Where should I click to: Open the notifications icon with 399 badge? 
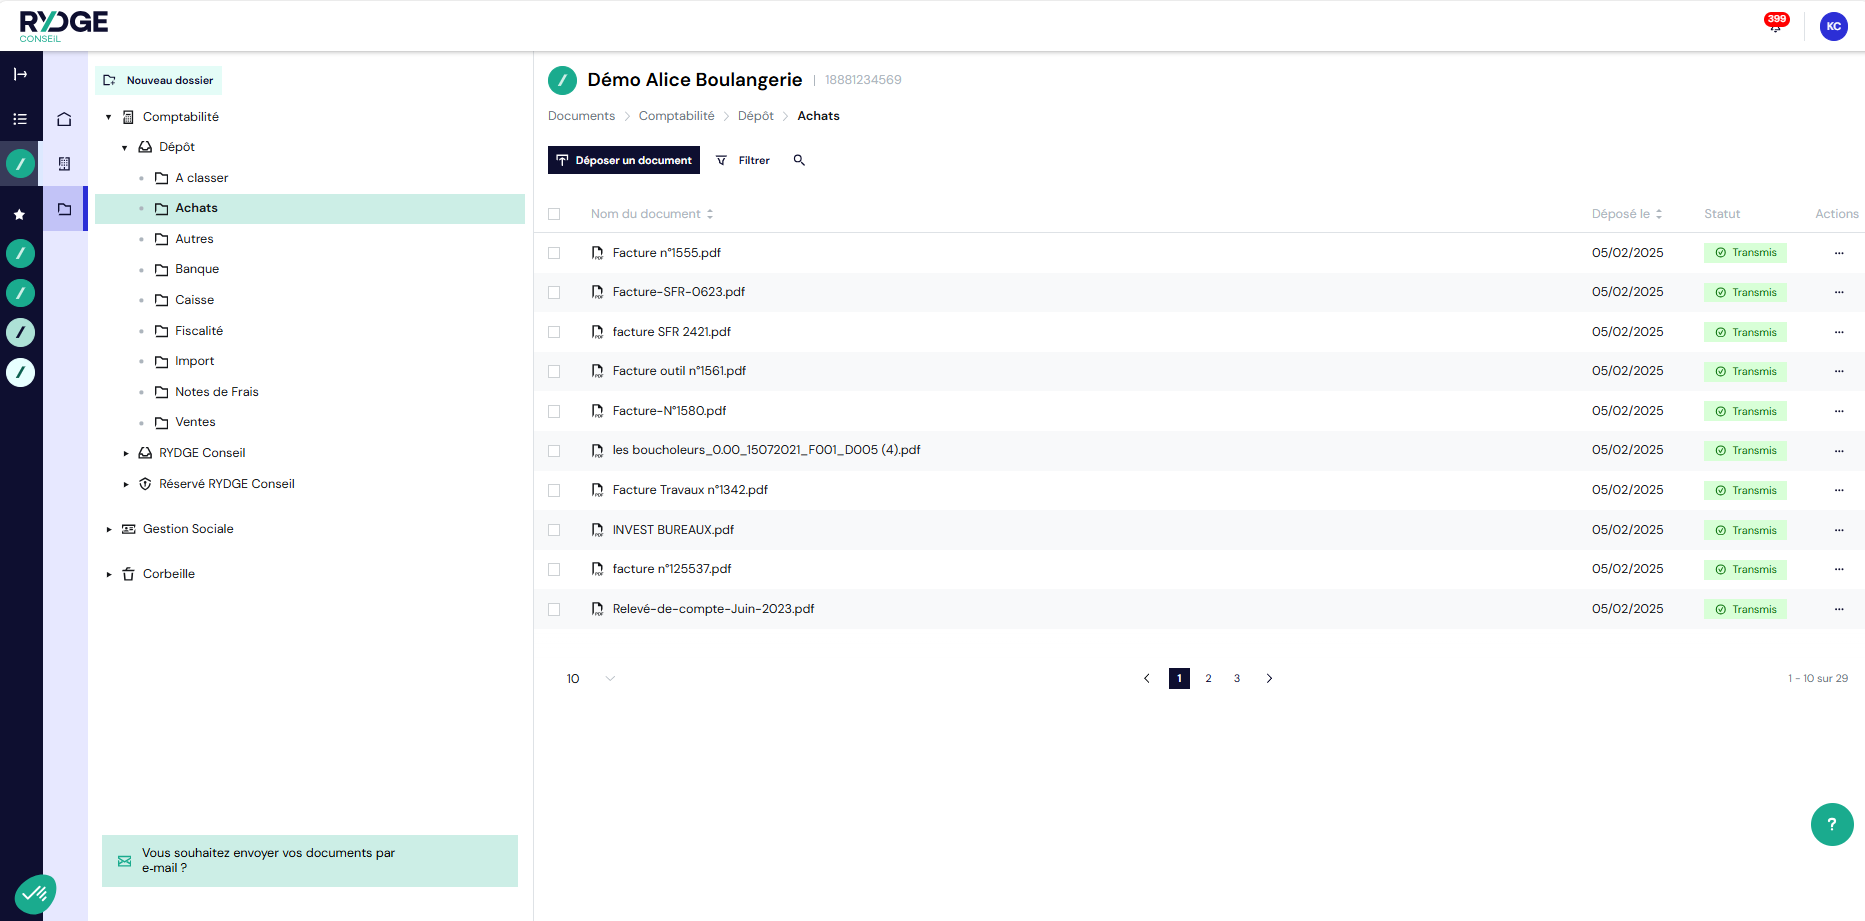1775,25
